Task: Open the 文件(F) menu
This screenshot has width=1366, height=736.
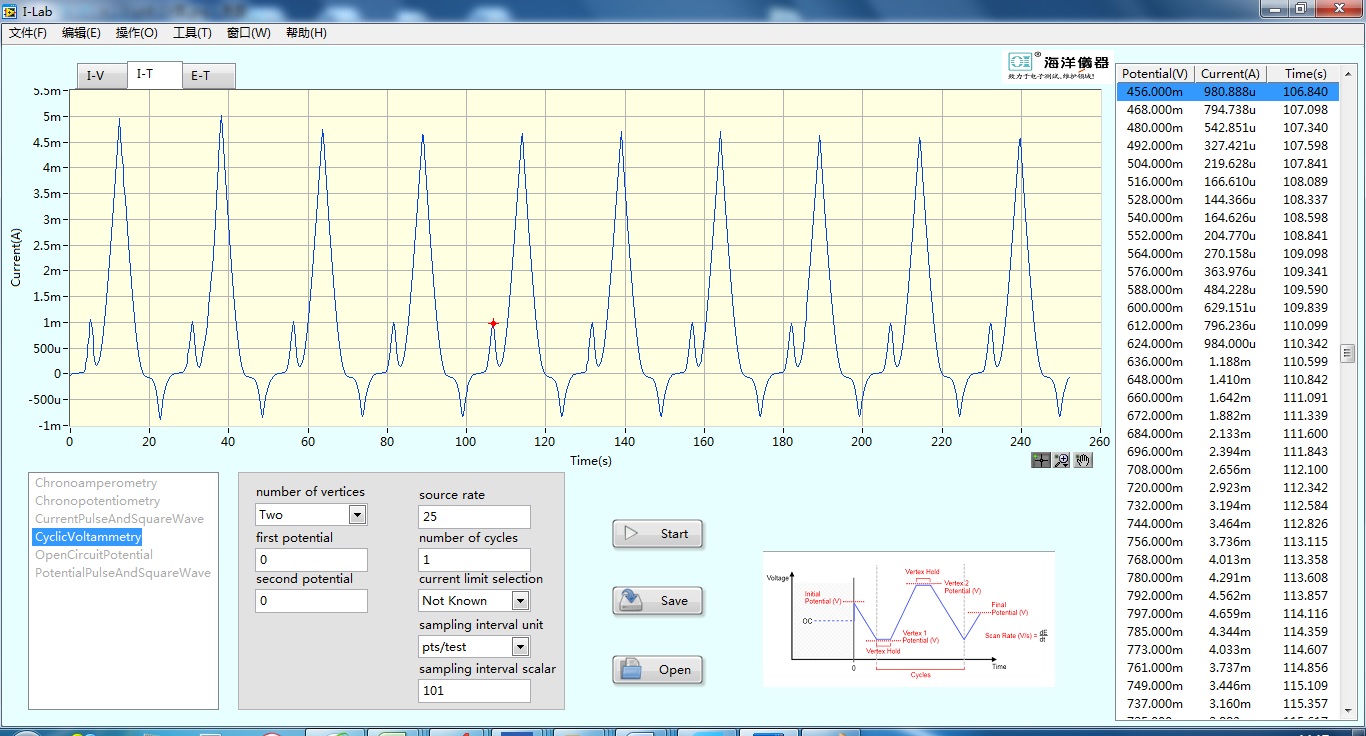Action: point(28,33)
